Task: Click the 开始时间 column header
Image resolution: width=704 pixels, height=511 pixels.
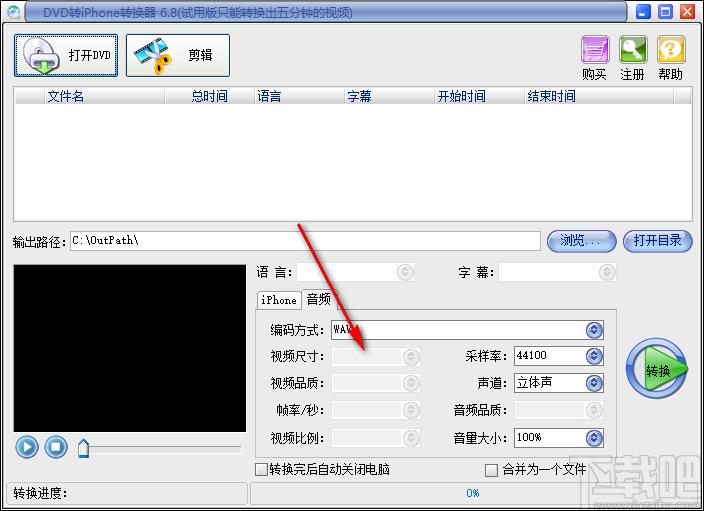Action: 480,96
